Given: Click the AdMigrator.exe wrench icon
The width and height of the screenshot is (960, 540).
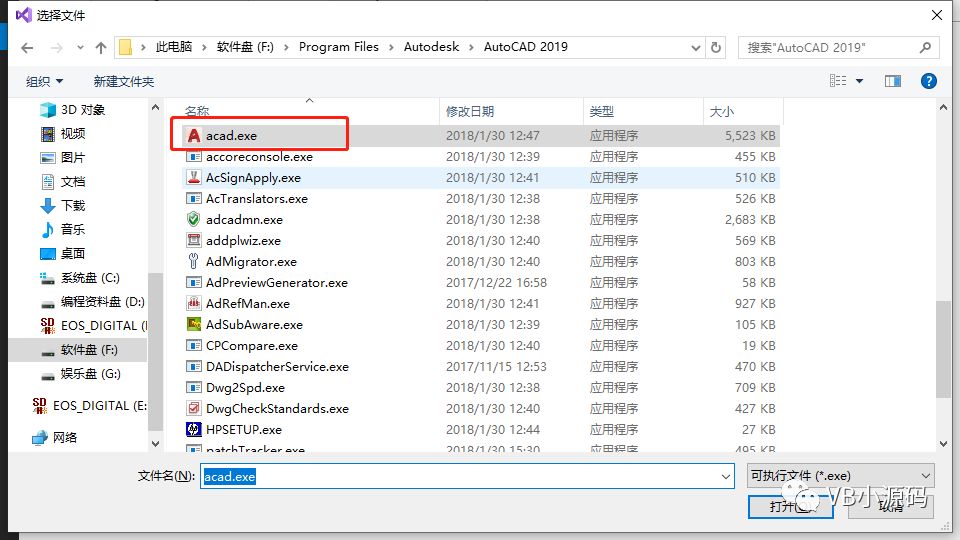Looking at the screenshot, I should pyautogui.click(x=193, y=261).
